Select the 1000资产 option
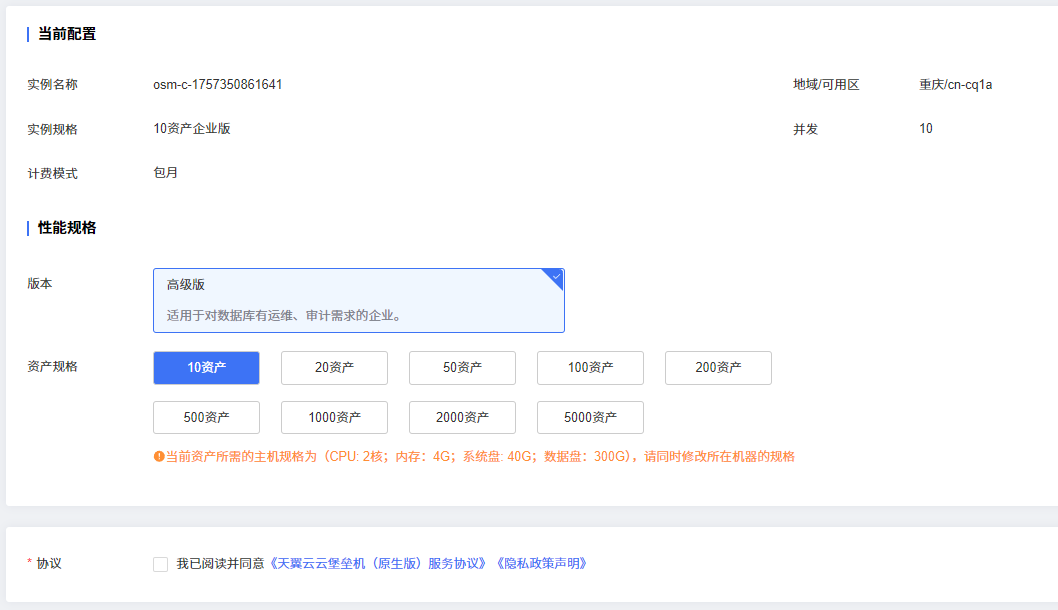Screen dimensions: 1058x610 coord(334,418)
